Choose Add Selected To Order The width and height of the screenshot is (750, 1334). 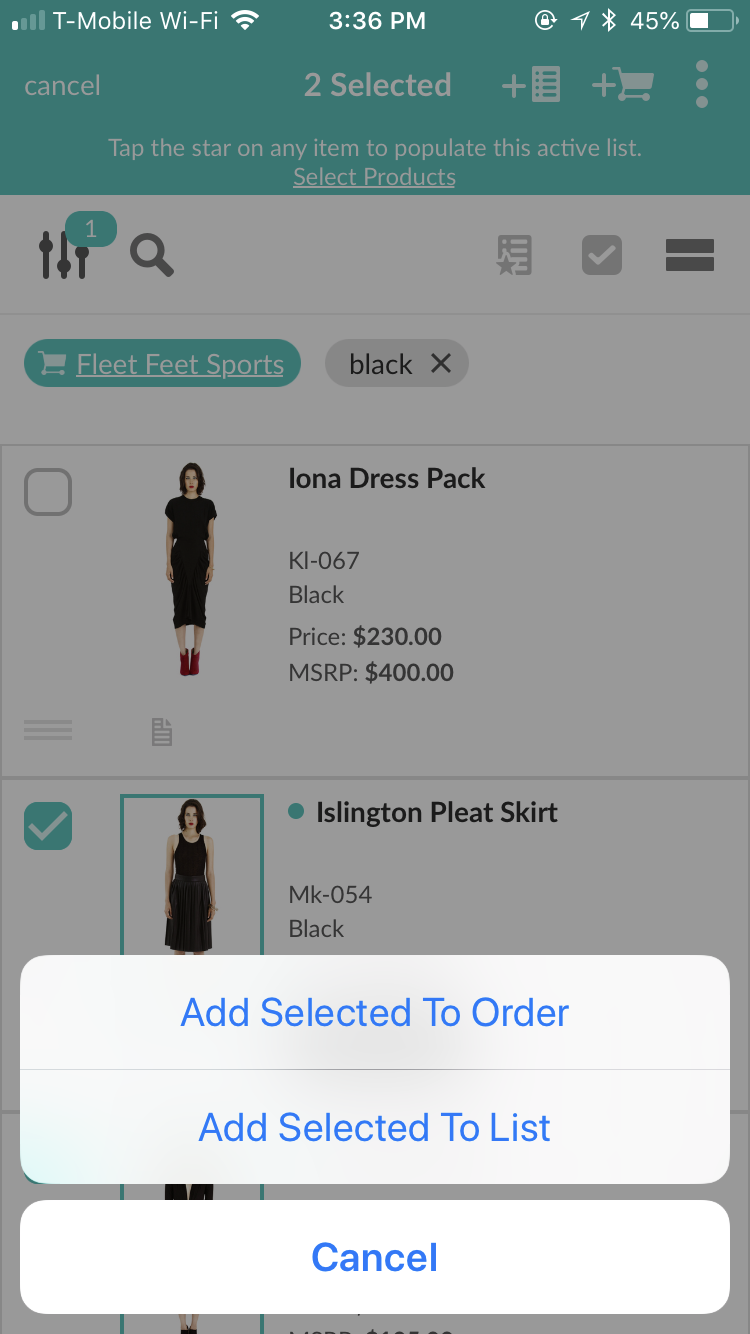click(x=375, y=1013)
